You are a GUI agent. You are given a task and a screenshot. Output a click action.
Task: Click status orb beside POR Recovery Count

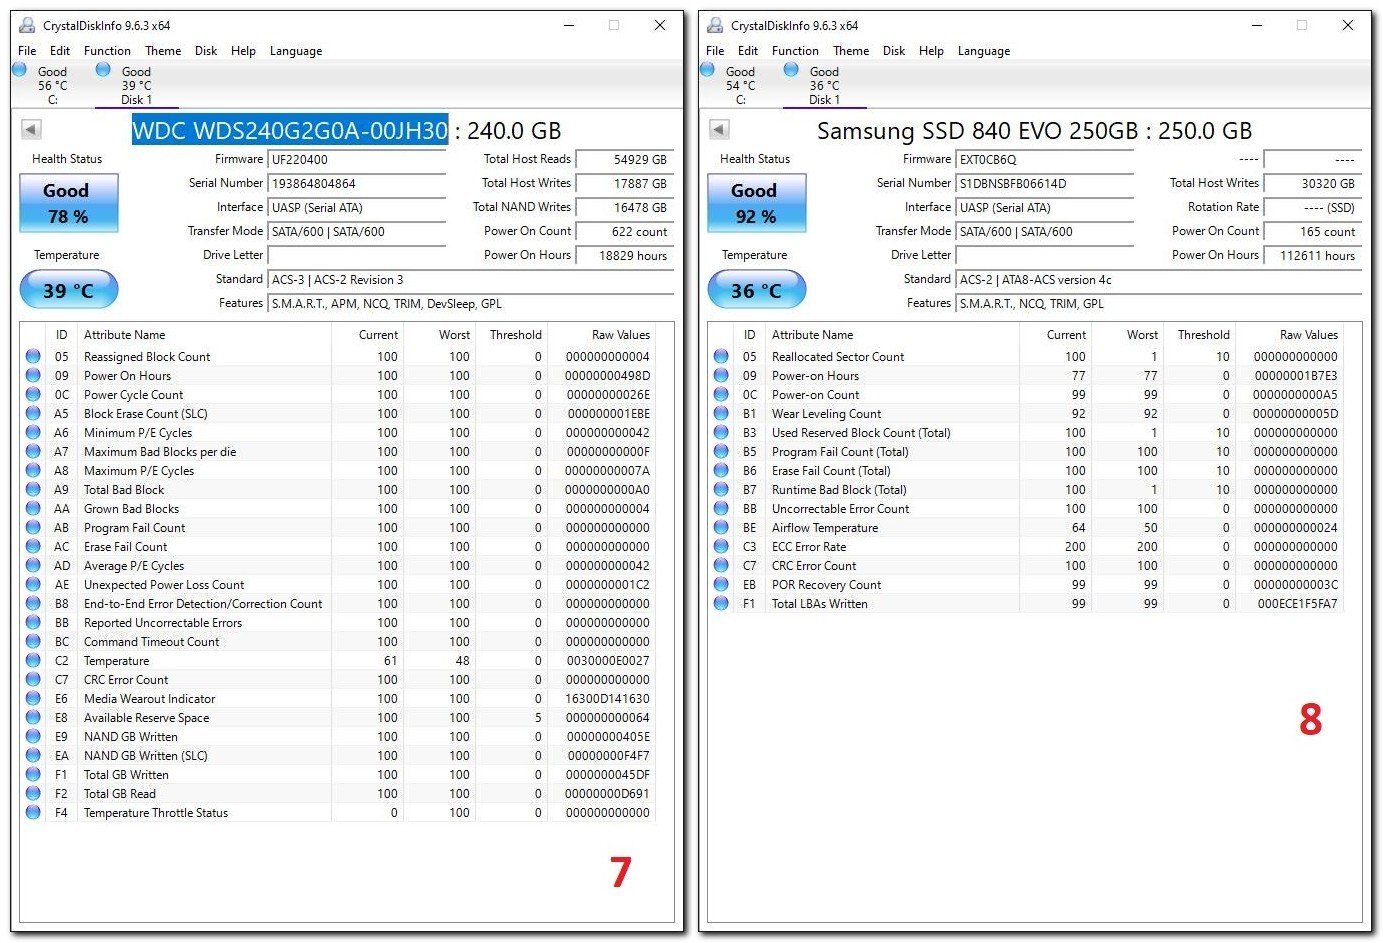tap(721, 584)
